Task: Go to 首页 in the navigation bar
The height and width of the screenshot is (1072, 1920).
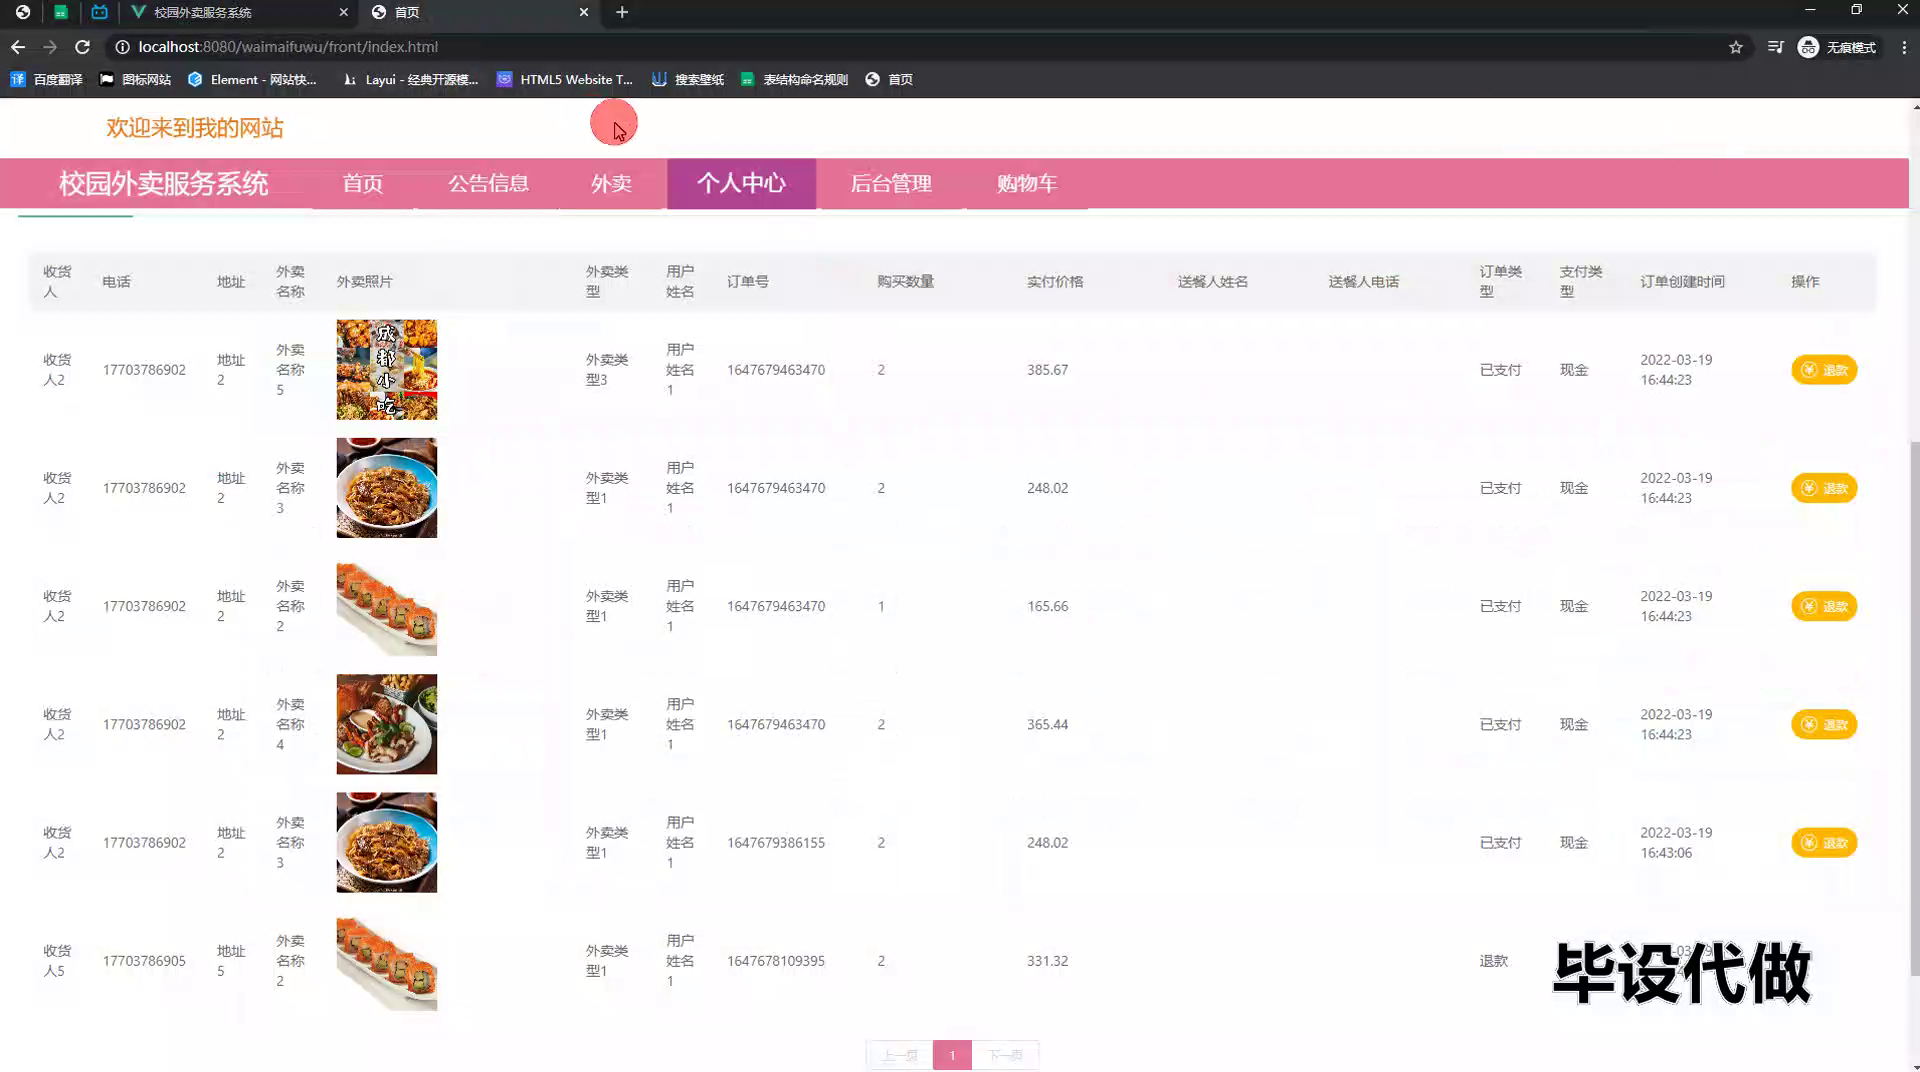Action: pyautogui.click(x=363, y=183)
